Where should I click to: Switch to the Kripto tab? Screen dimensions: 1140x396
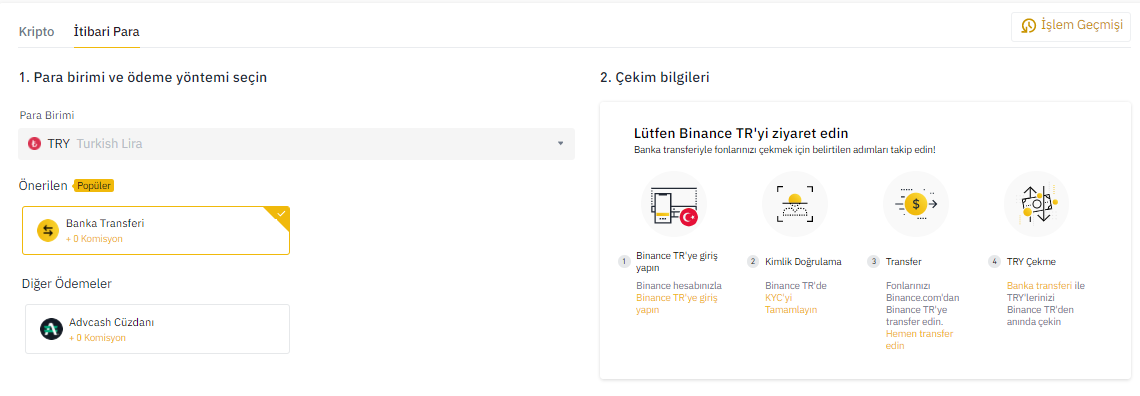coord(36,32)
